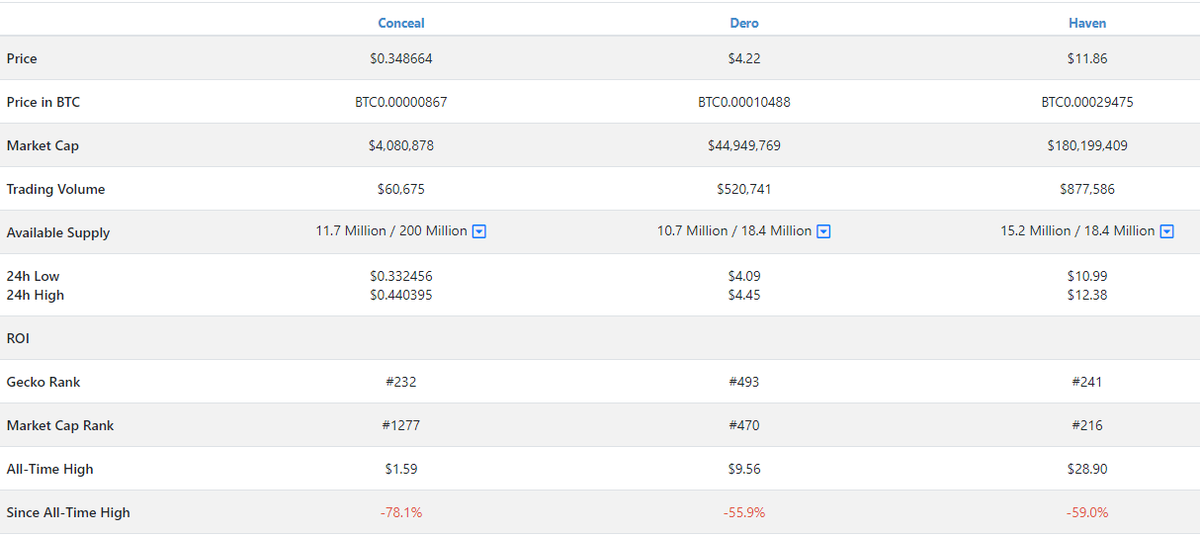Select Haven all-time high $28.90

(1087, 469)
